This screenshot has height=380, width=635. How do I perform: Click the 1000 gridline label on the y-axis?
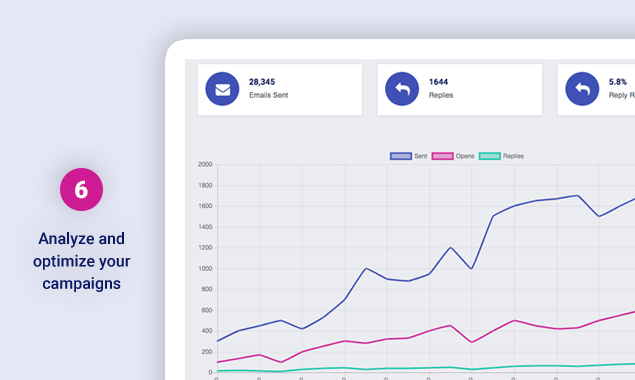pos(205,269)
